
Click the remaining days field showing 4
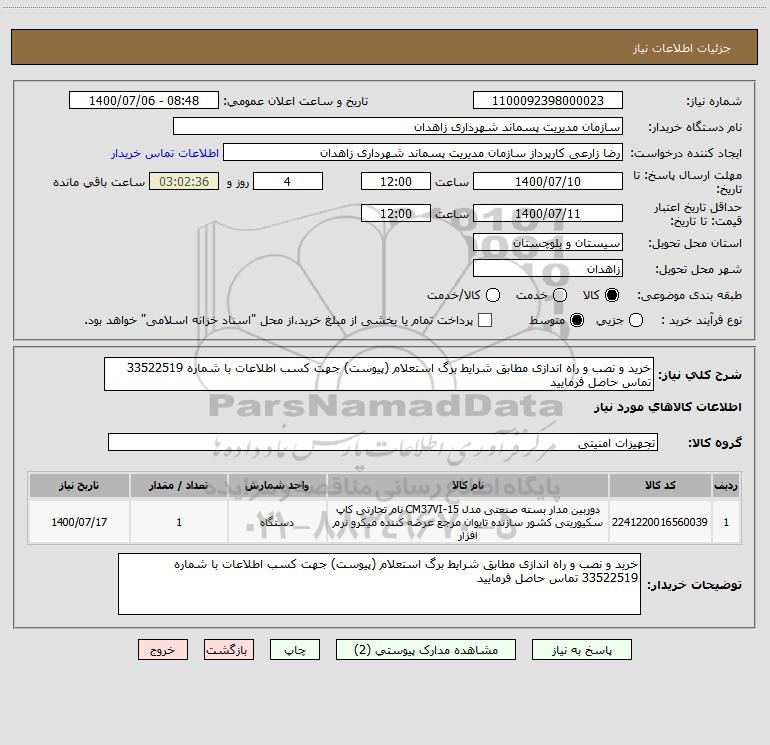288,181
